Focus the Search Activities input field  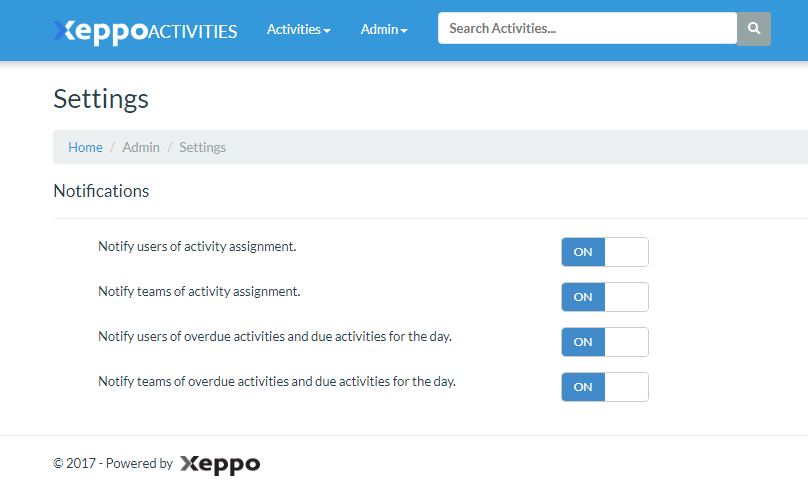click(587, 29)
